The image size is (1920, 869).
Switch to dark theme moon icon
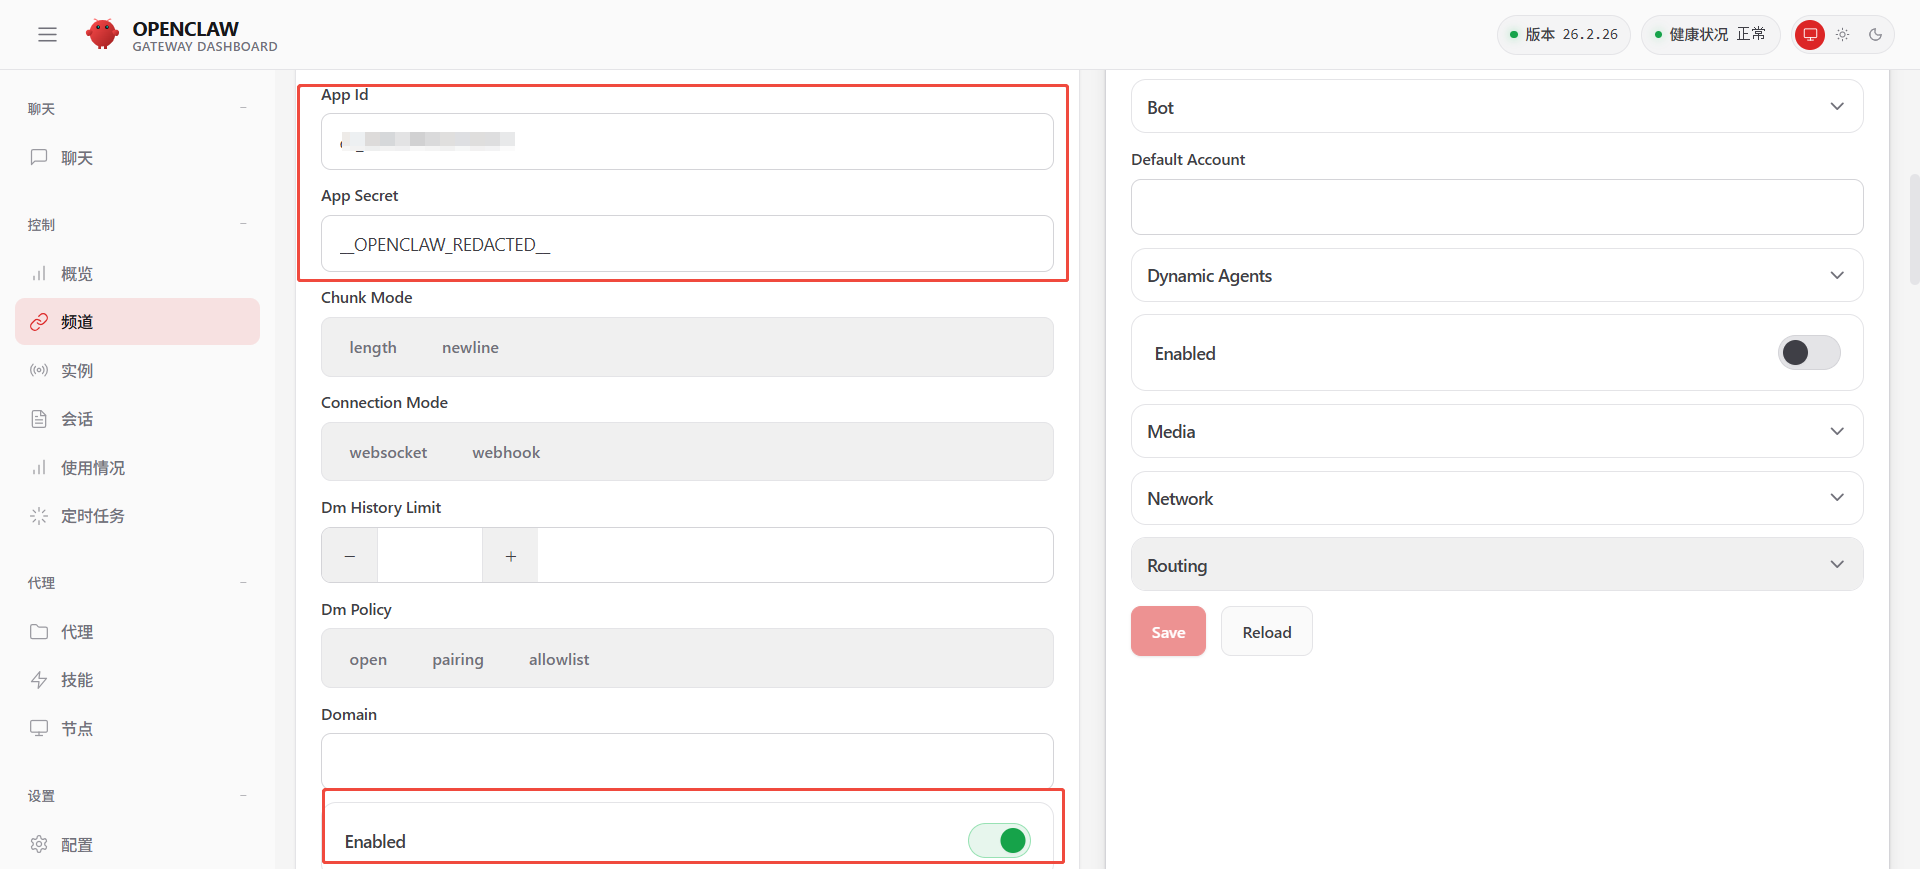point(1875,35)
